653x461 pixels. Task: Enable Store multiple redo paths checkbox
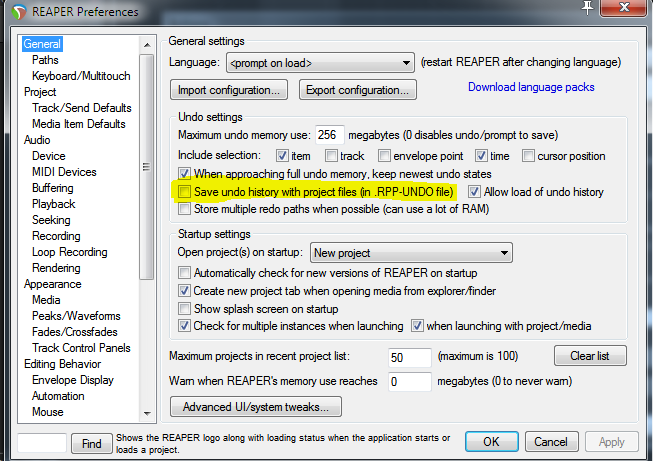coord(184,209)
